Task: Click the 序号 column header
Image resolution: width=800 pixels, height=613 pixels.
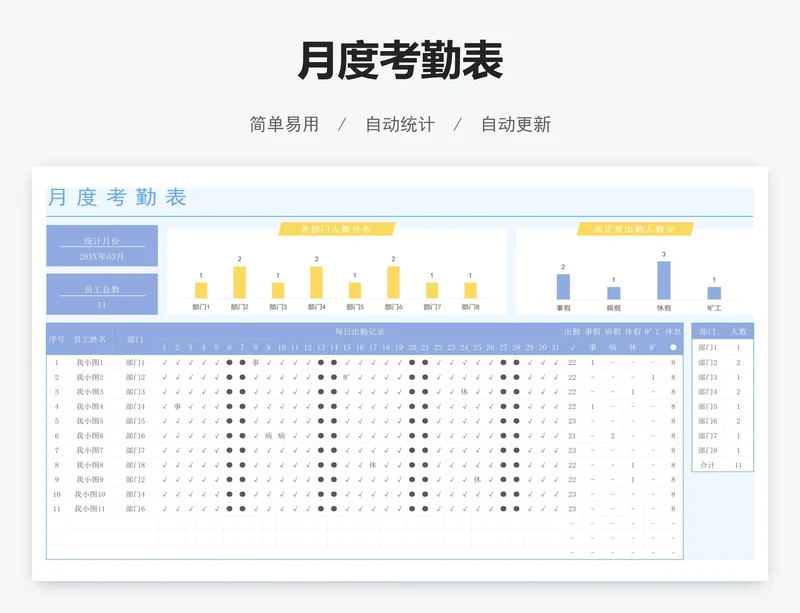Action: click(x=56, y=339)
